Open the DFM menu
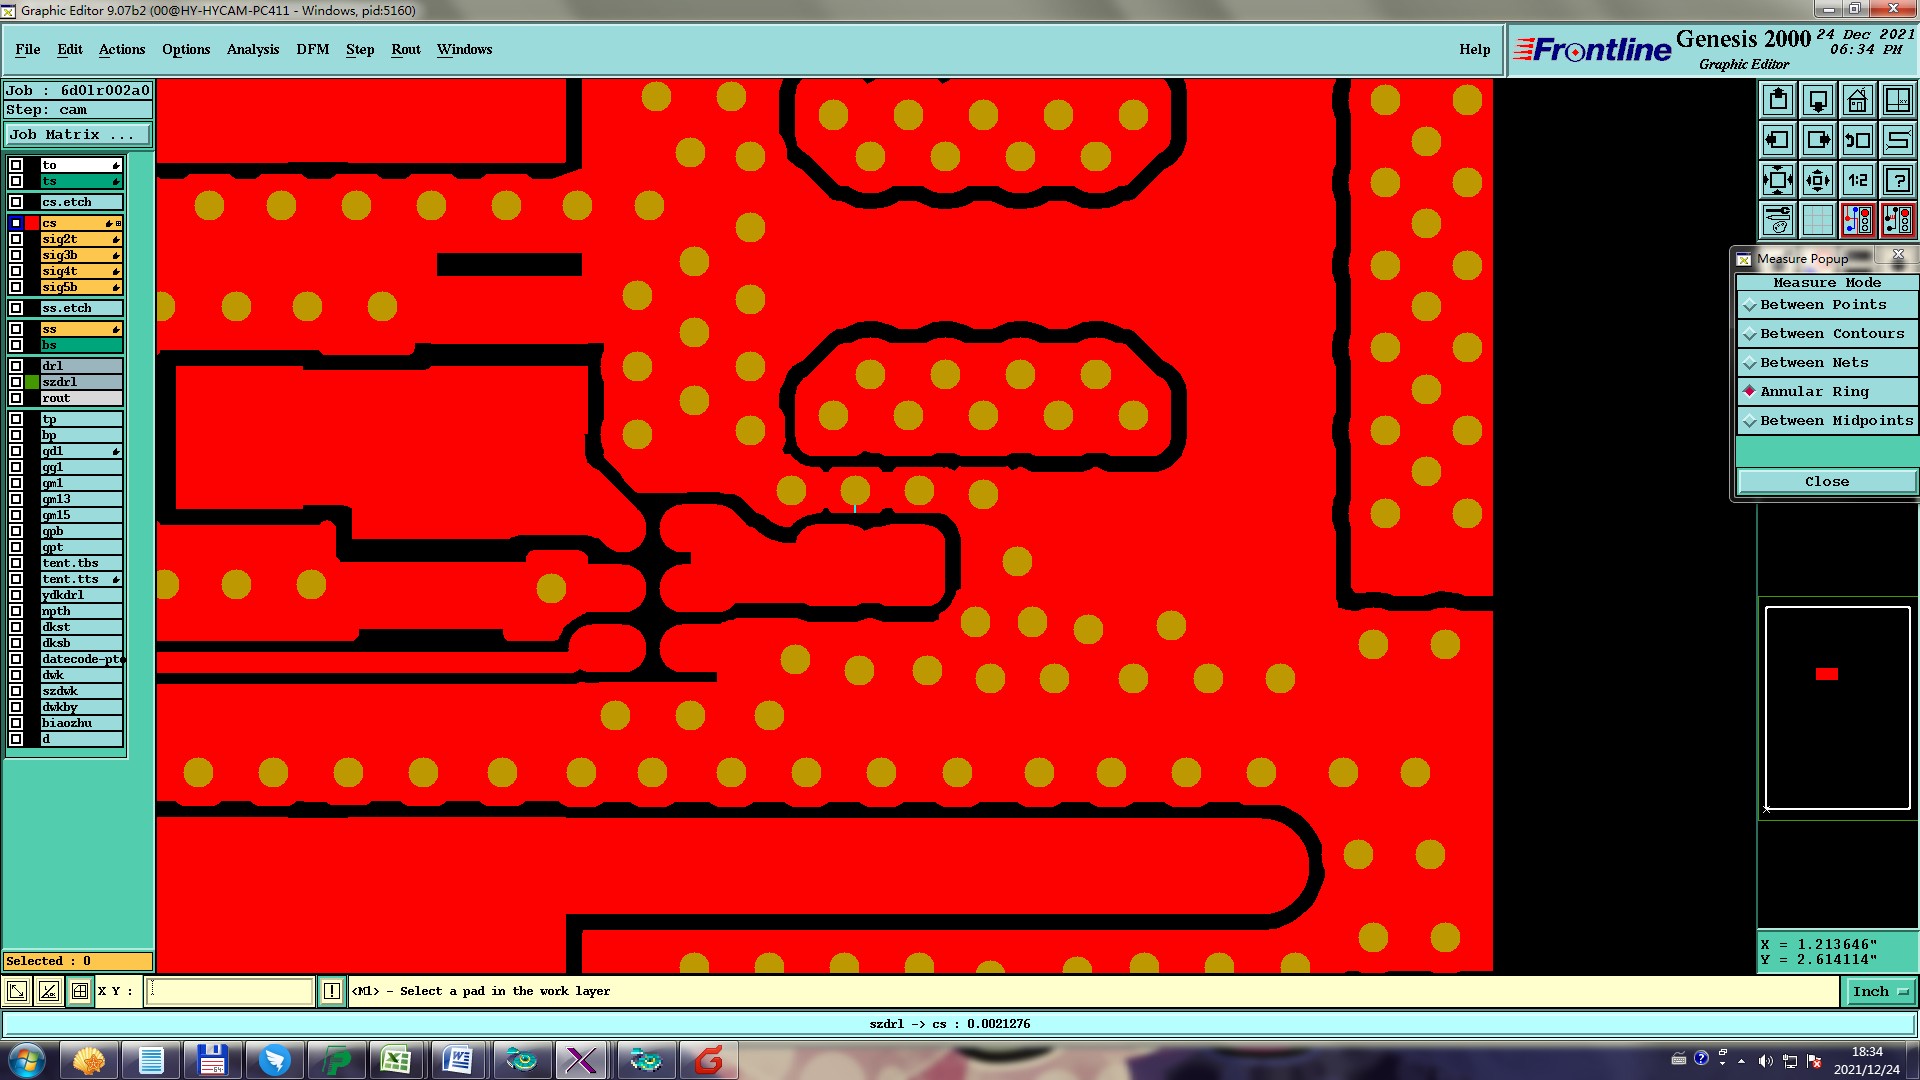 coord(312,49)
